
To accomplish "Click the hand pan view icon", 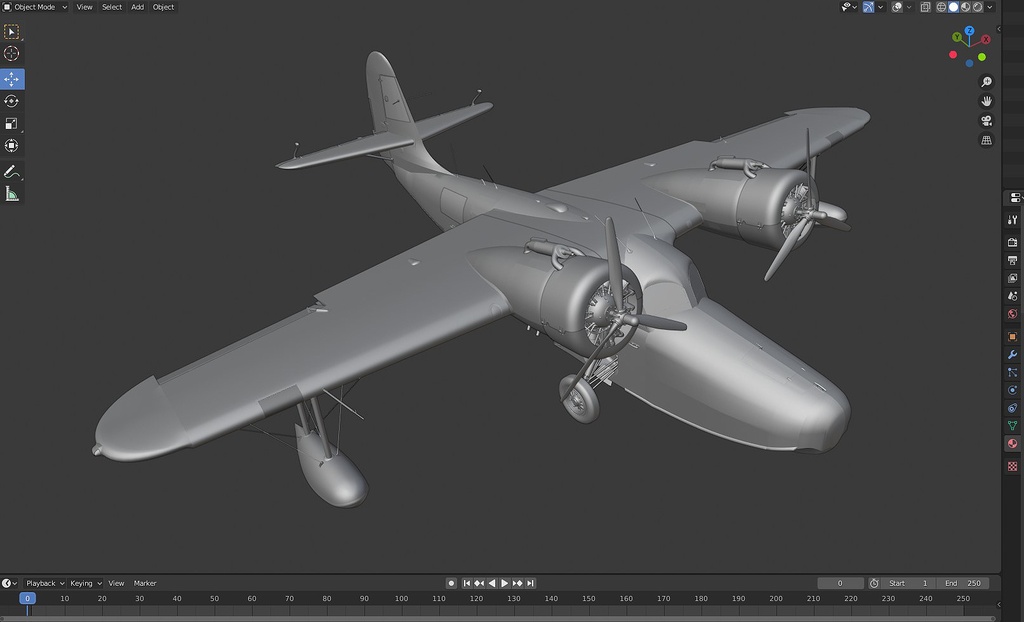I will pyautogui.click(x=987, y=101).
